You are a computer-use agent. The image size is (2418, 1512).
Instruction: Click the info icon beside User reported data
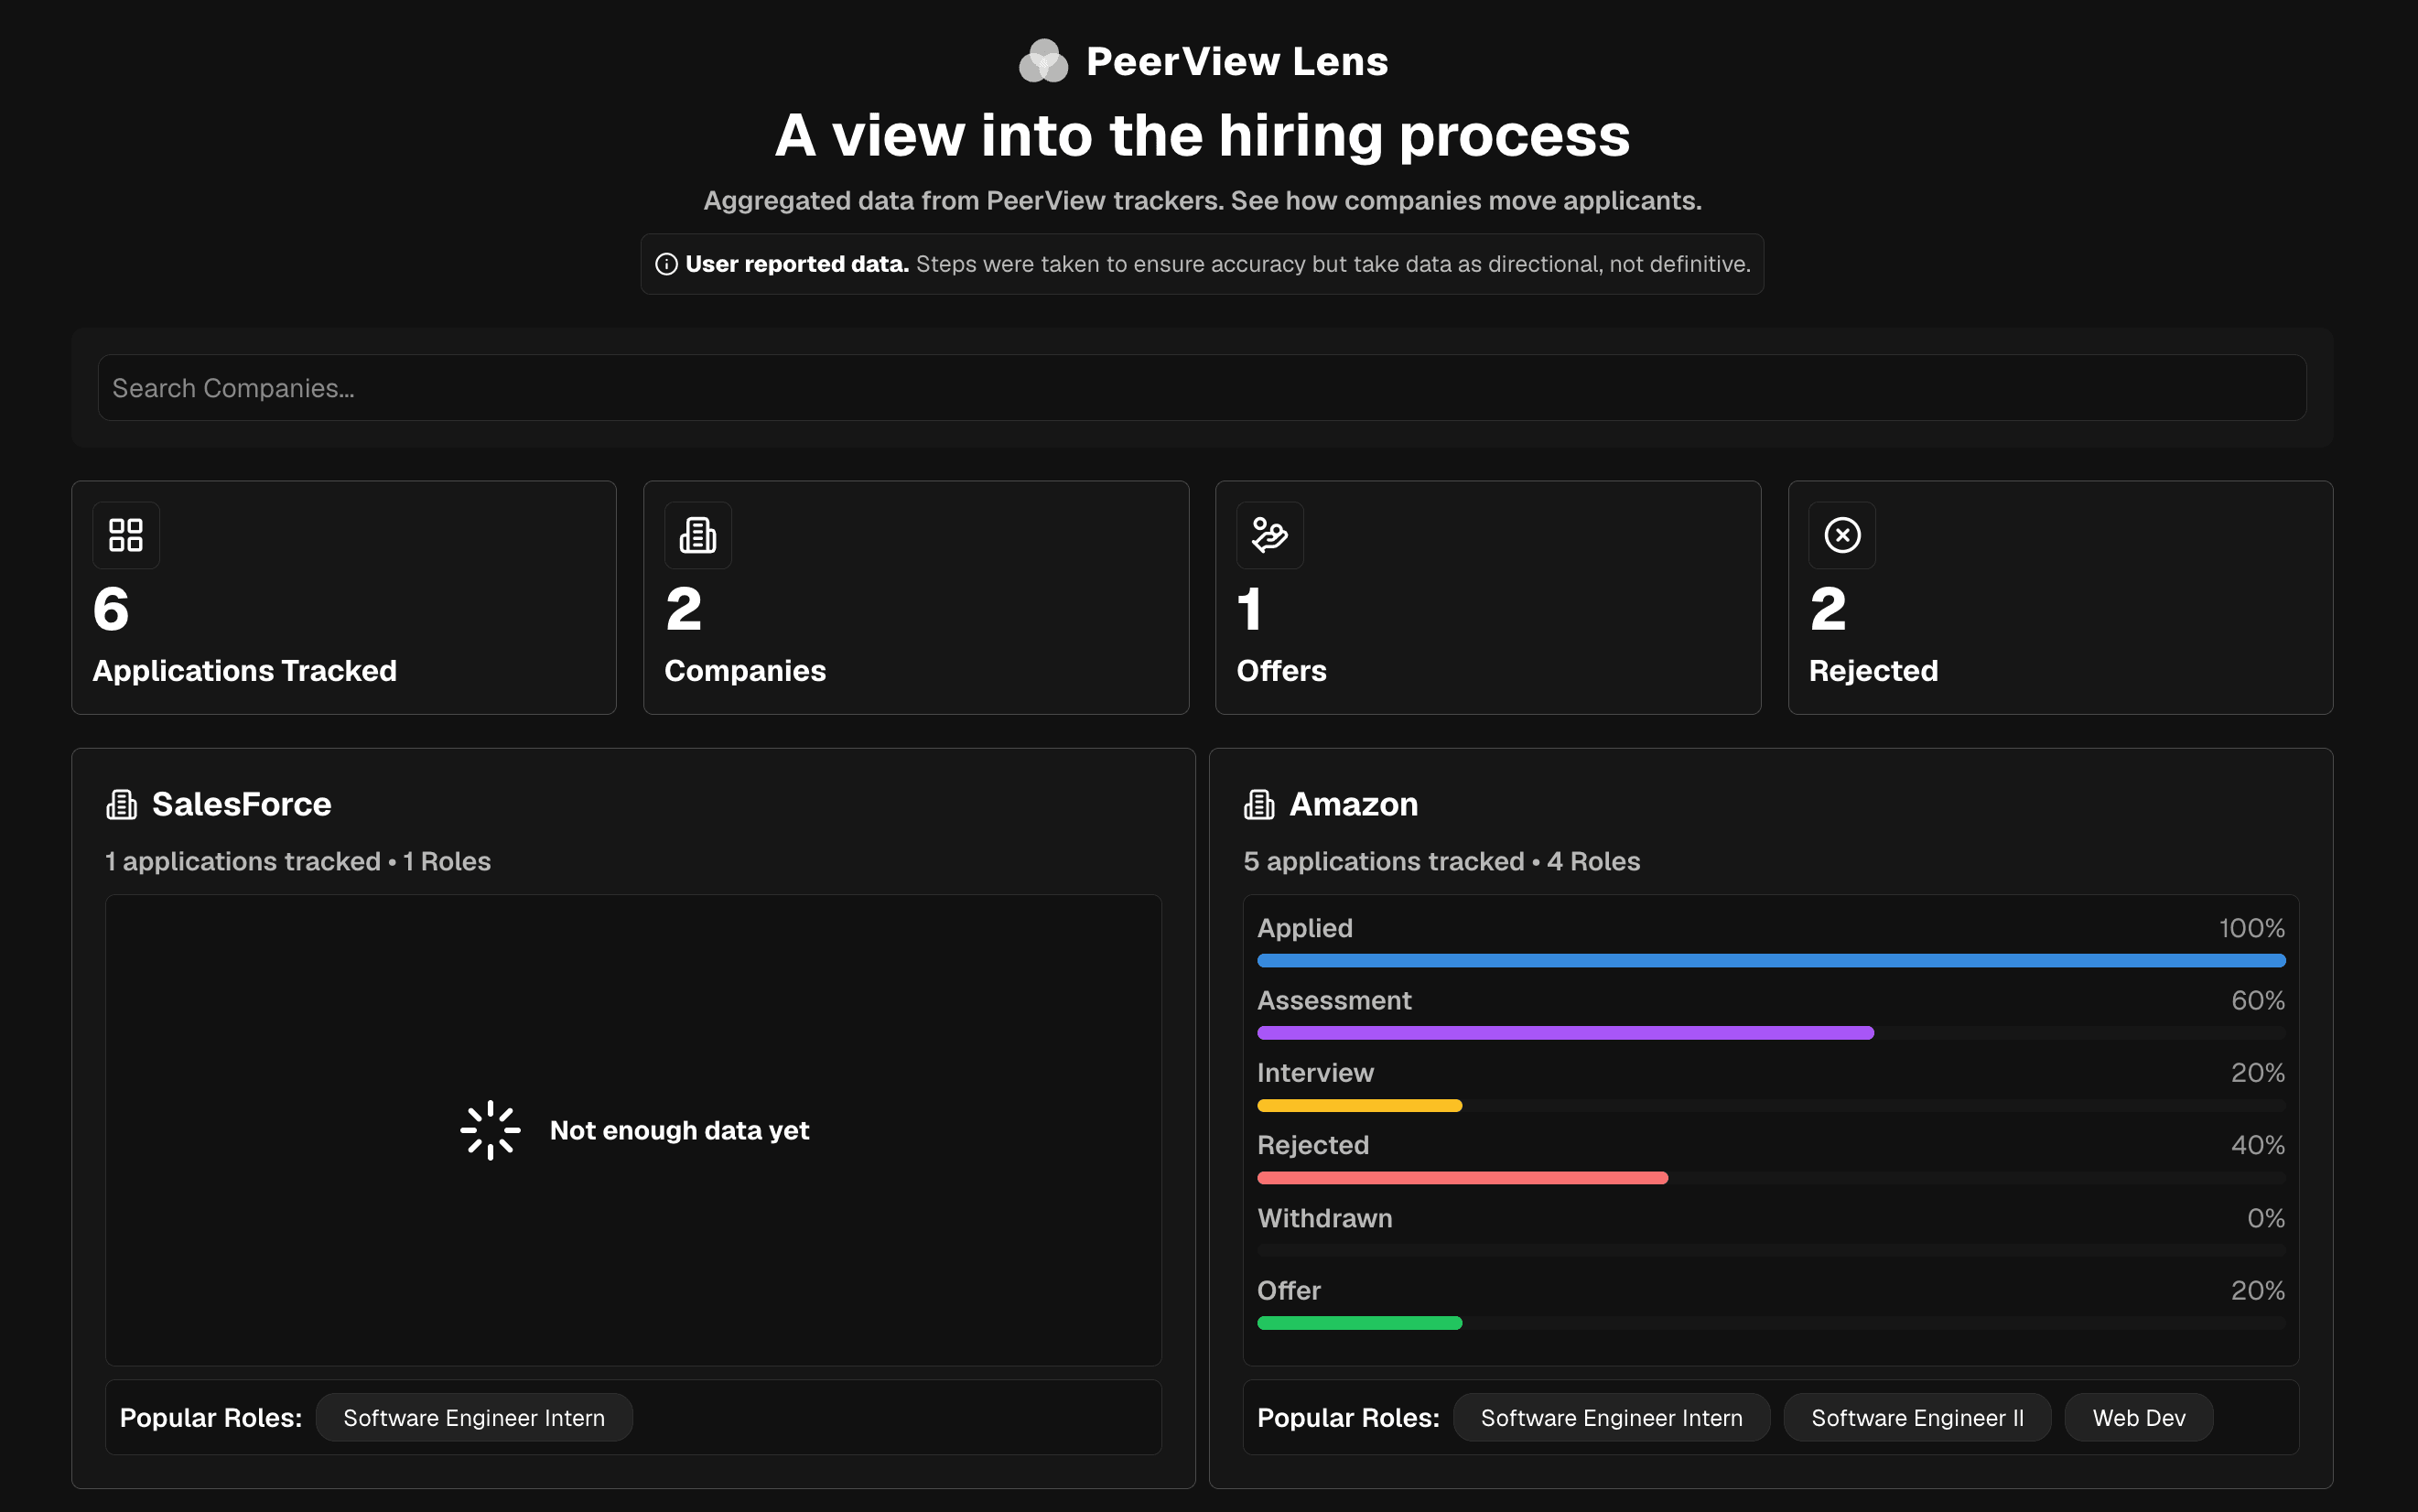point(666,264)
